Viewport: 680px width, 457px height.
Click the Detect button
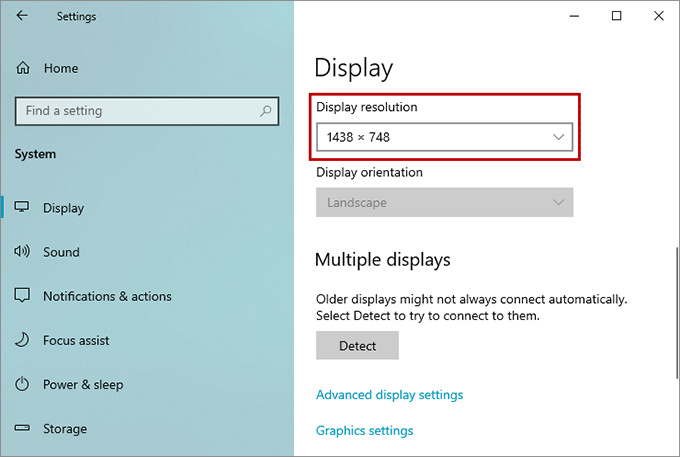click(x=357, y=346)
